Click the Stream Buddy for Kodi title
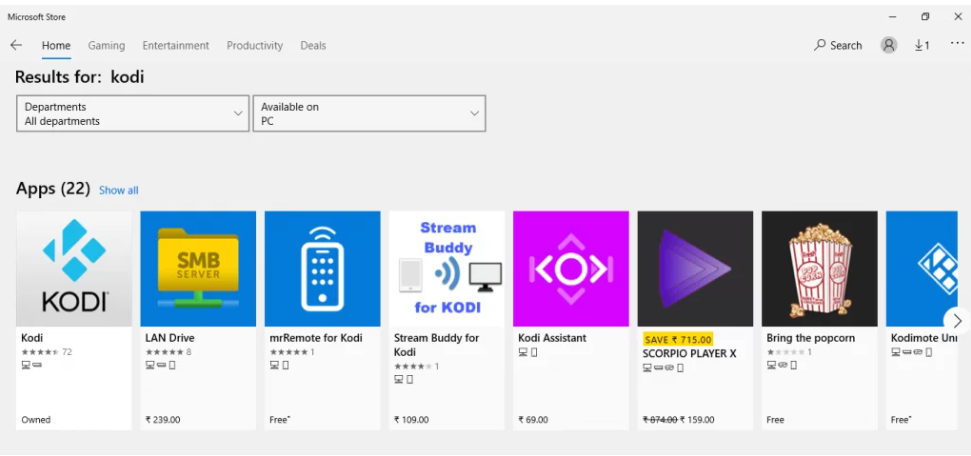Screen dimensions: 971x456 click(437, 345)
